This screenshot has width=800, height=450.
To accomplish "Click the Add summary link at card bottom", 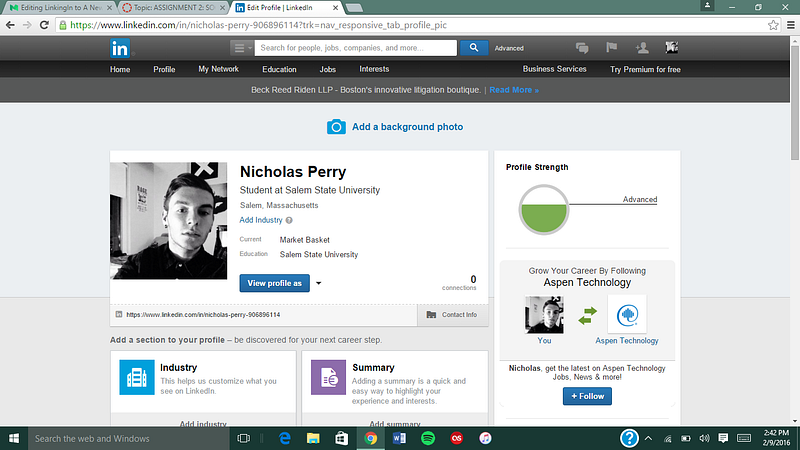I will click(395, 423).
